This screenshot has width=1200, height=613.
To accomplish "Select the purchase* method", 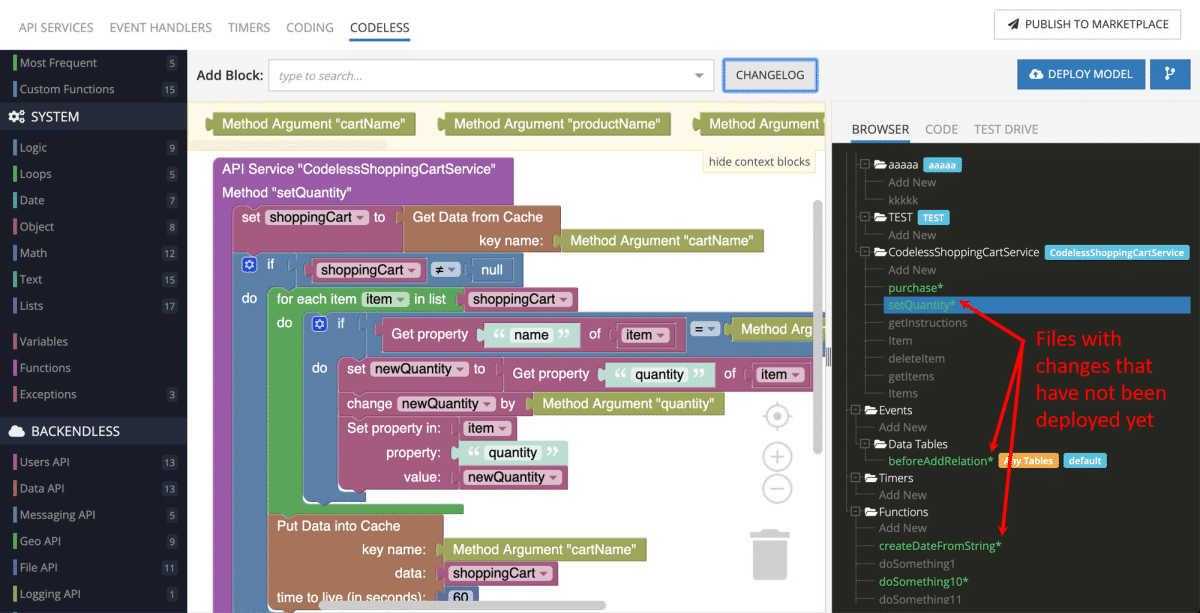I will (915, 288).
